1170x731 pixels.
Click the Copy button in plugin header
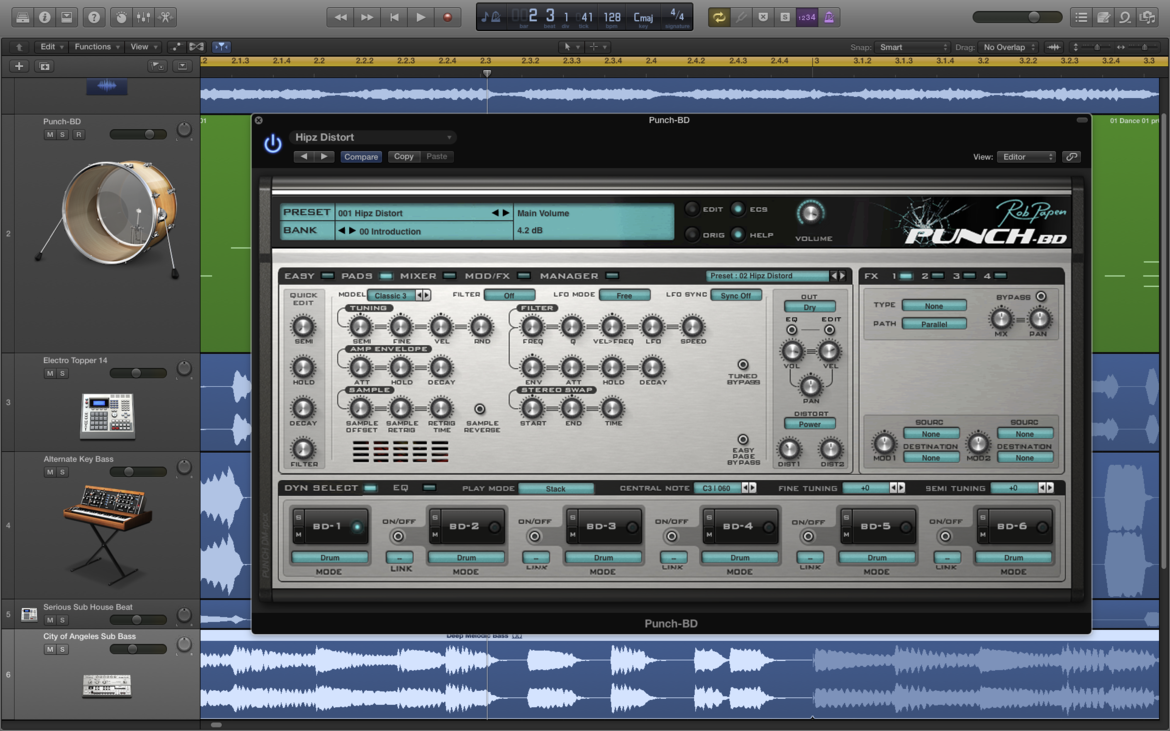[x=404, y=157]
